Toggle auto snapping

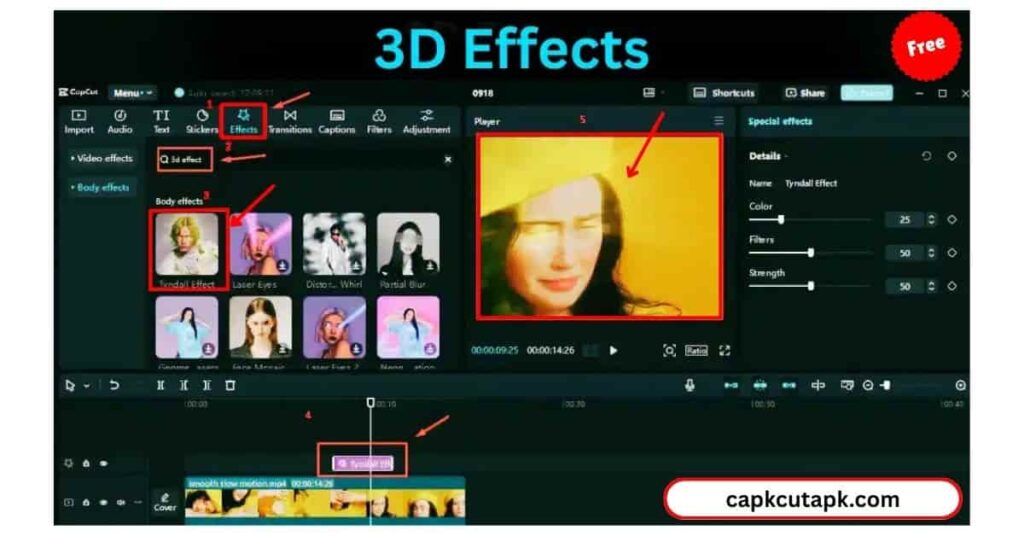760,386
